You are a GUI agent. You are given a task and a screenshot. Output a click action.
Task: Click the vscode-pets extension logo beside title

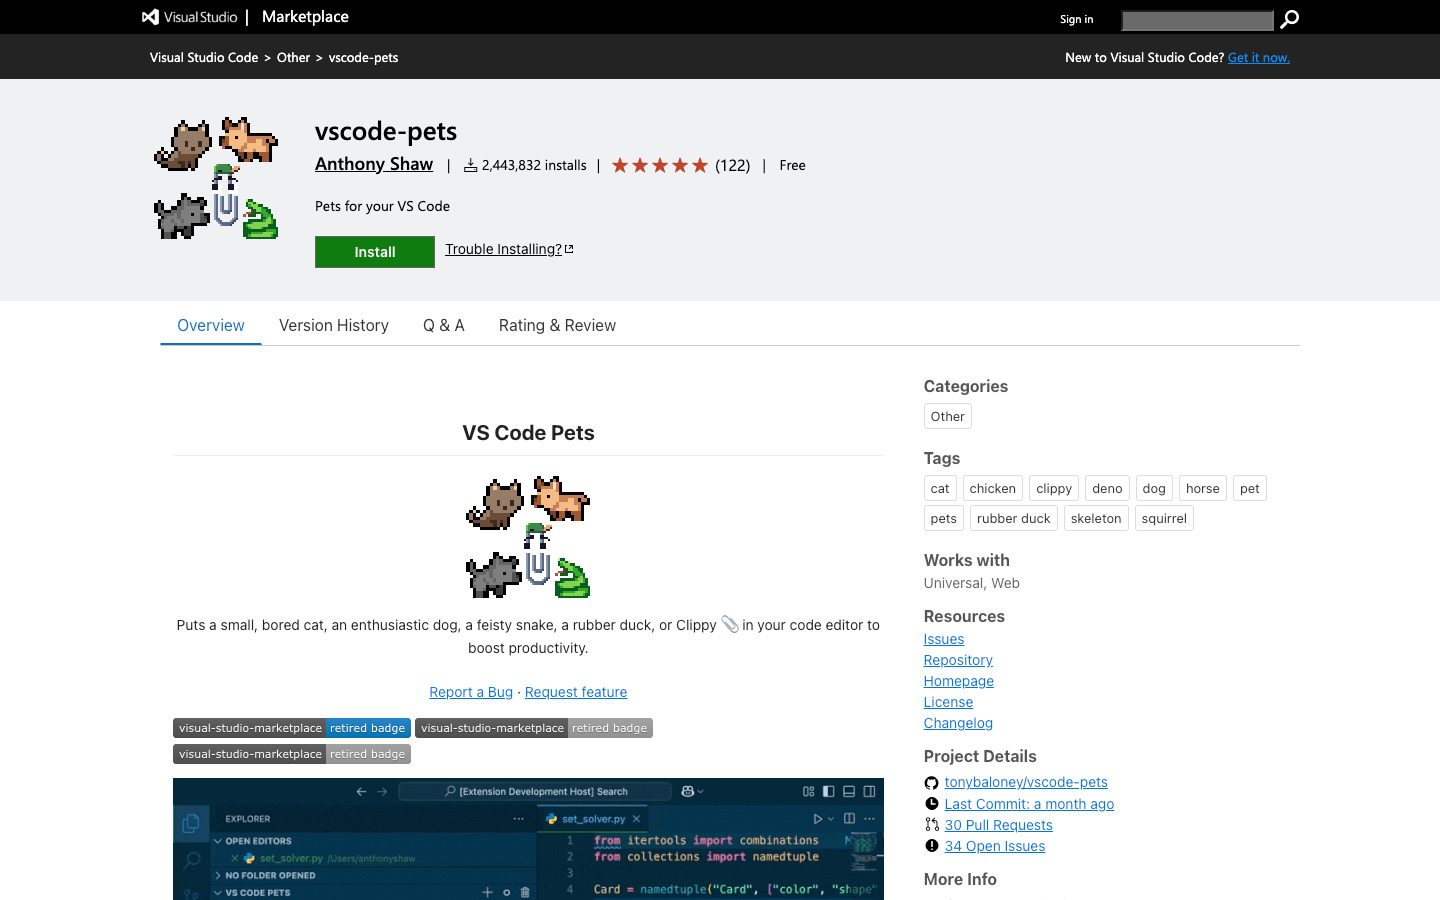pos(216,178)
